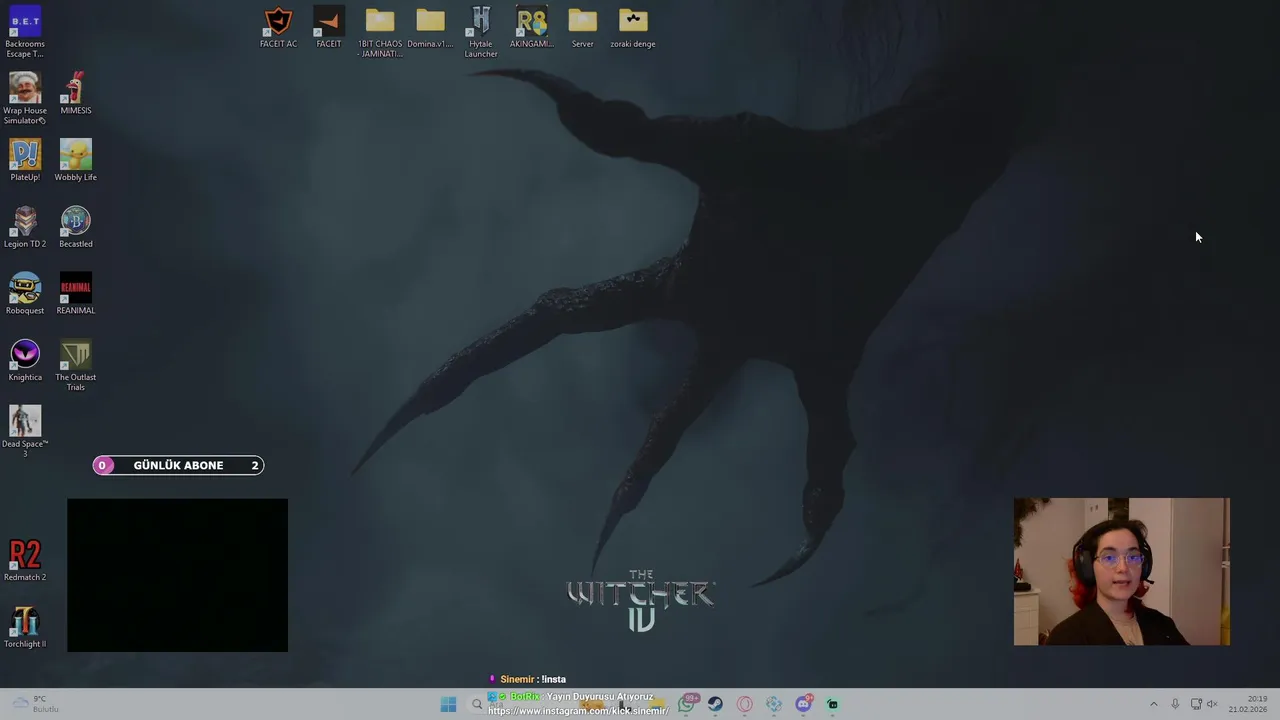Open the Server folder
The image size is (1280, 720).
583,27
